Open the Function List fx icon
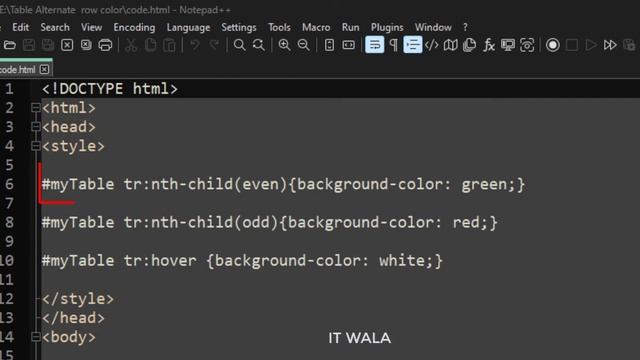The width and height of the screenshot is (640, 360). tap(489, 45)
